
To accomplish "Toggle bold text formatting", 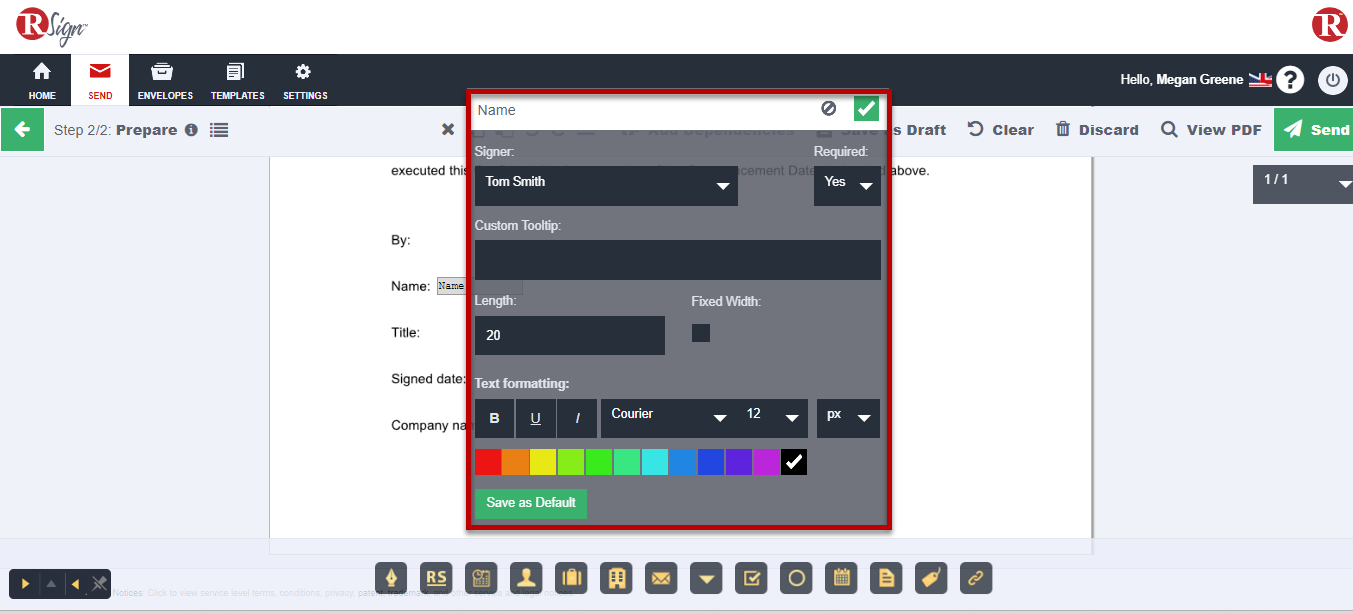I will click(494, 418).
